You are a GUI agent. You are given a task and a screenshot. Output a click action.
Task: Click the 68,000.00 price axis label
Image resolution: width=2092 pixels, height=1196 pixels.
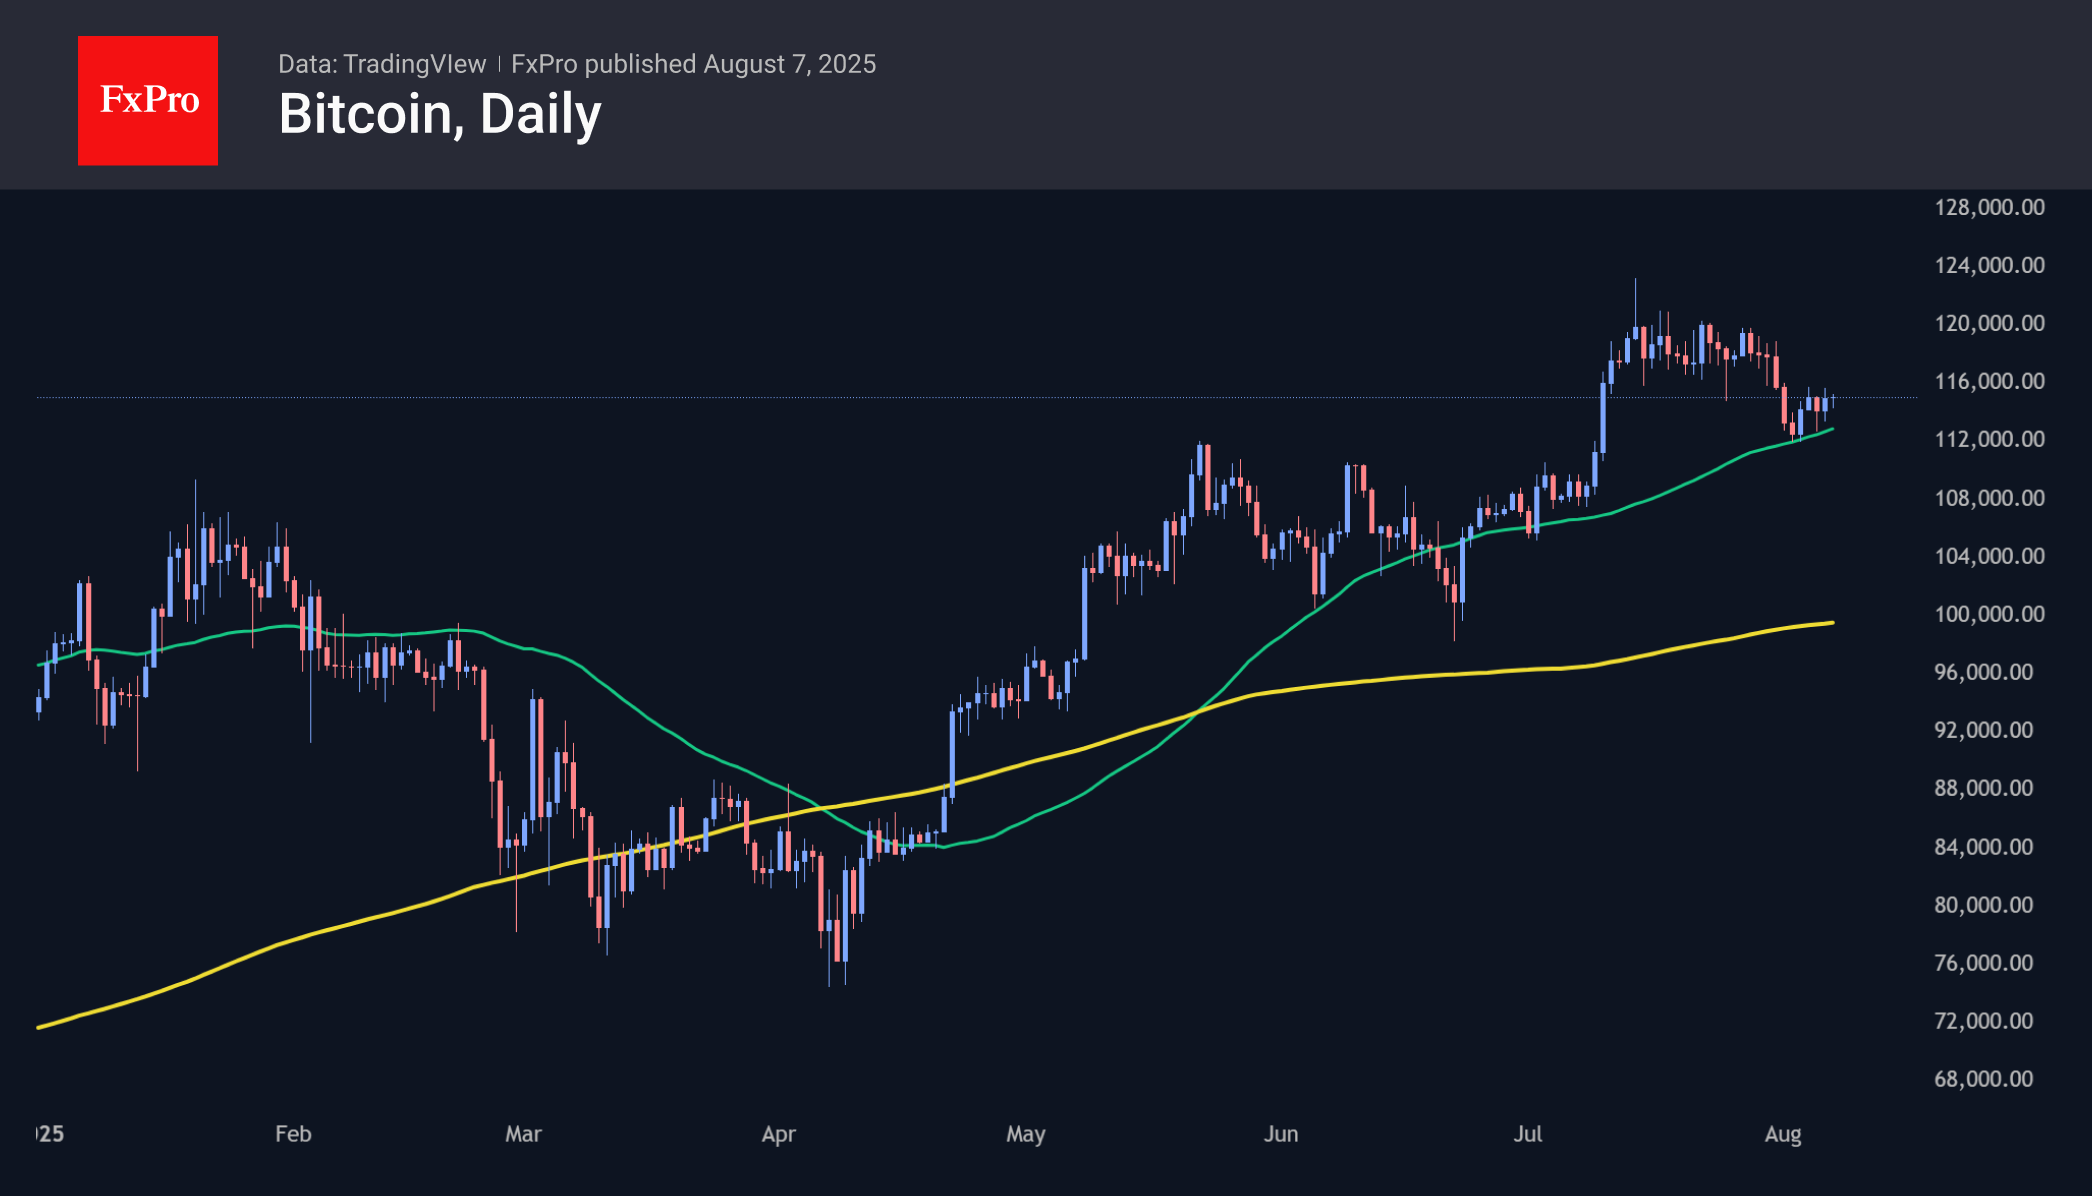tap(1983, 1079)
